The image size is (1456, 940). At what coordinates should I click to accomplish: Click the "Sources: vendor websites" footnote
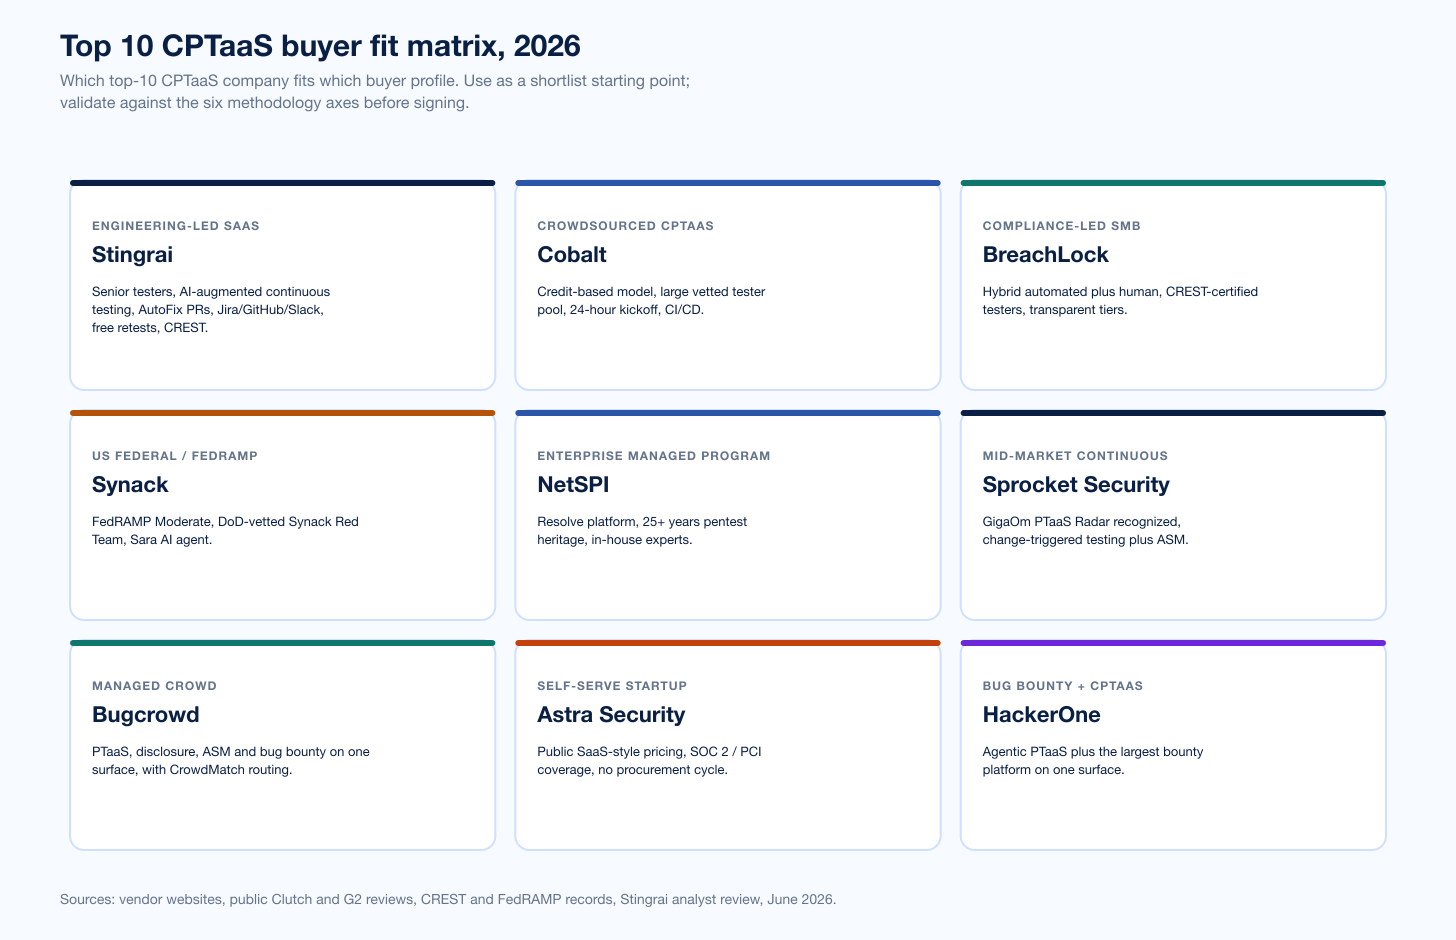pyautogui.click(x=448, y=899)
